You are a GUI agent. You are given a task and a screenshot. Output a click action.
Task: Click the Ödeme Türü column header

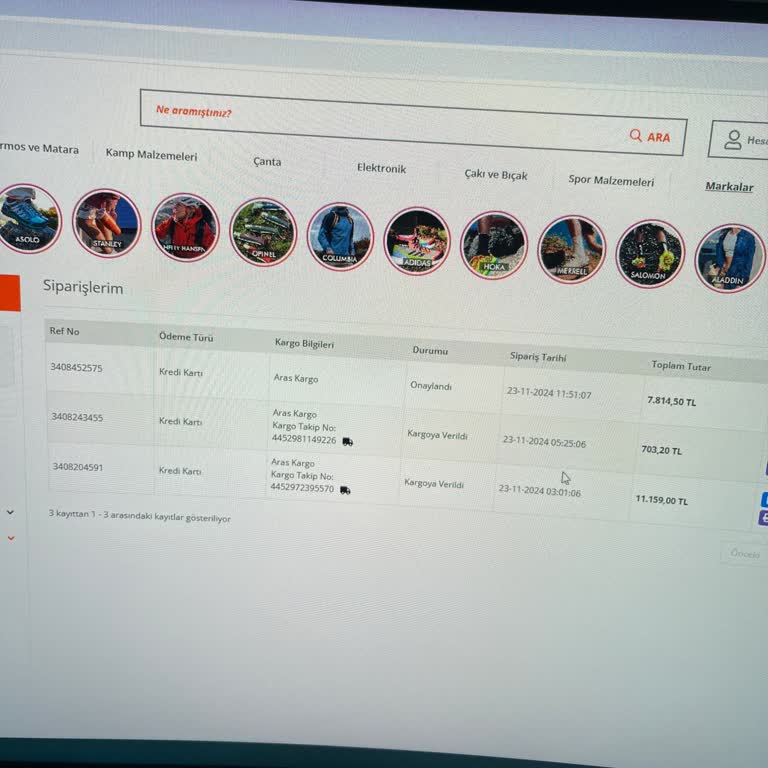186,337
